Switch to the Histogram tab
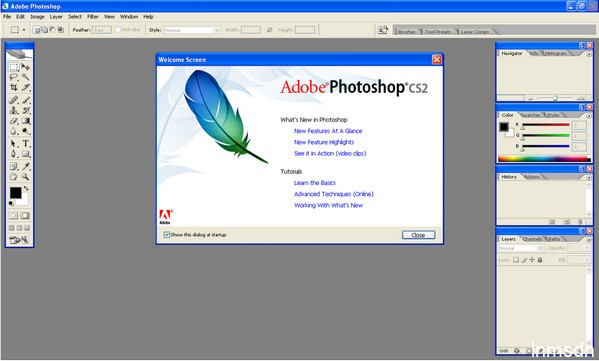 (x=555, y=53)
